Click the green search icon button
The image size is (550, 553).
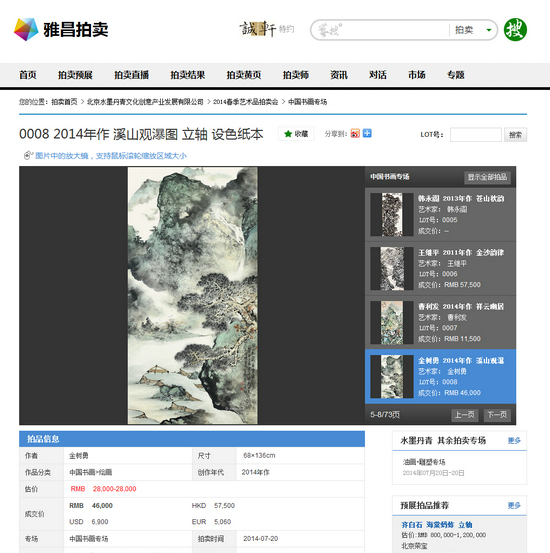click(x=515, y=30)
